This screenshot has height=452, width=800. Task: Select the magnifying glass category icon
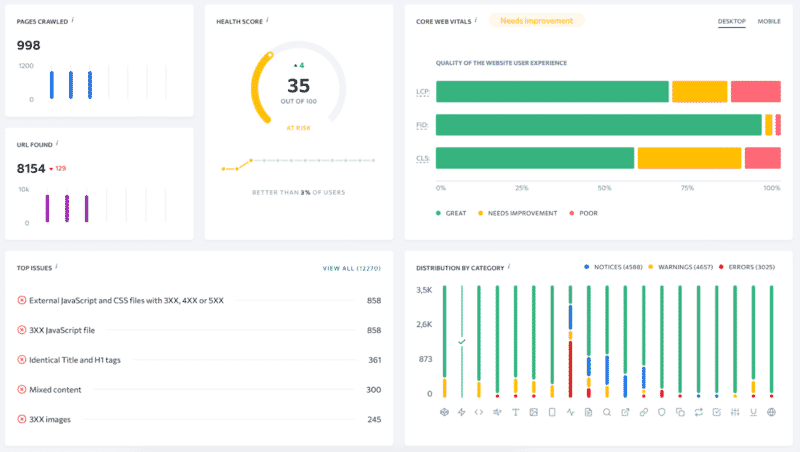coord(607,412)
